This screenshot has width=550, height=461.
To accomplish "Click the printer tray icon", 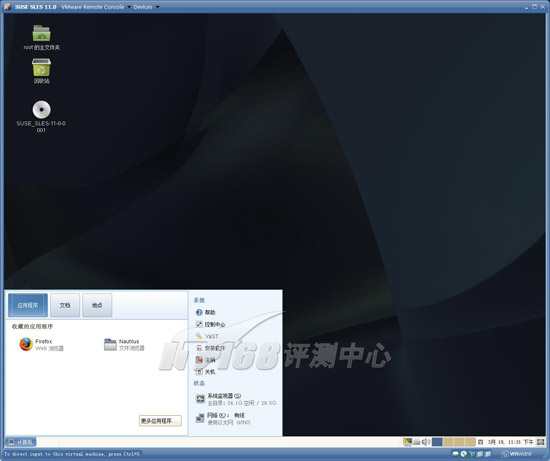I will (x=416, y=442).
